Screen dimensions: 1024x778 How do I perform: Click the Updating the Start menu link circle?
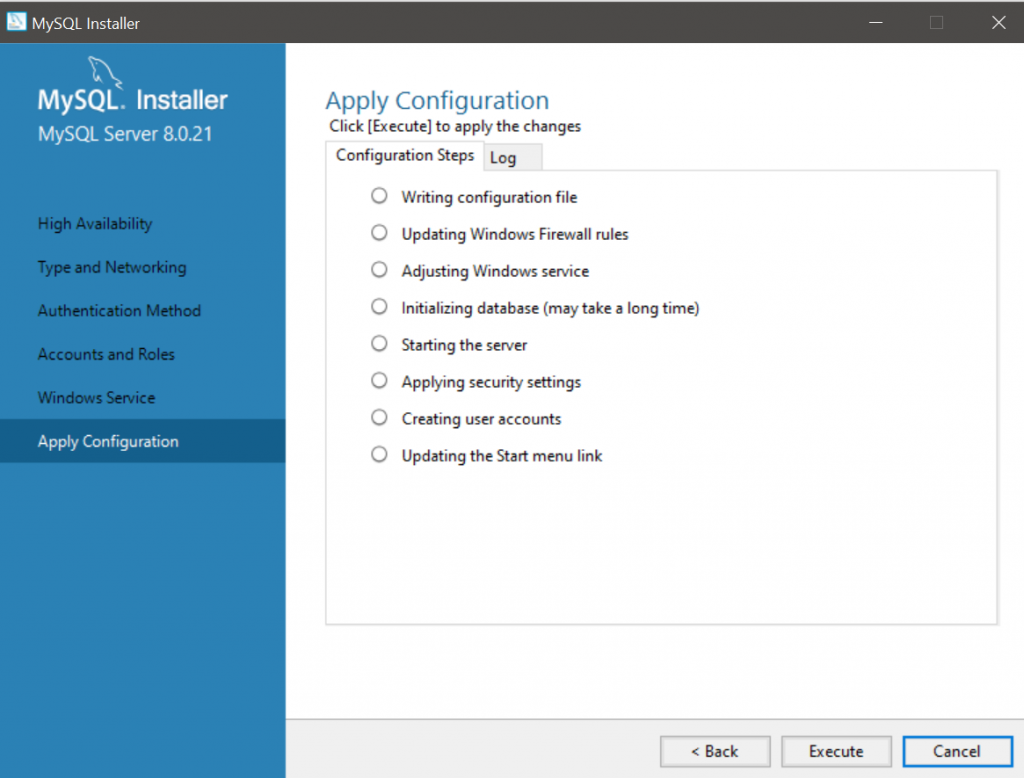pos(379,455)
